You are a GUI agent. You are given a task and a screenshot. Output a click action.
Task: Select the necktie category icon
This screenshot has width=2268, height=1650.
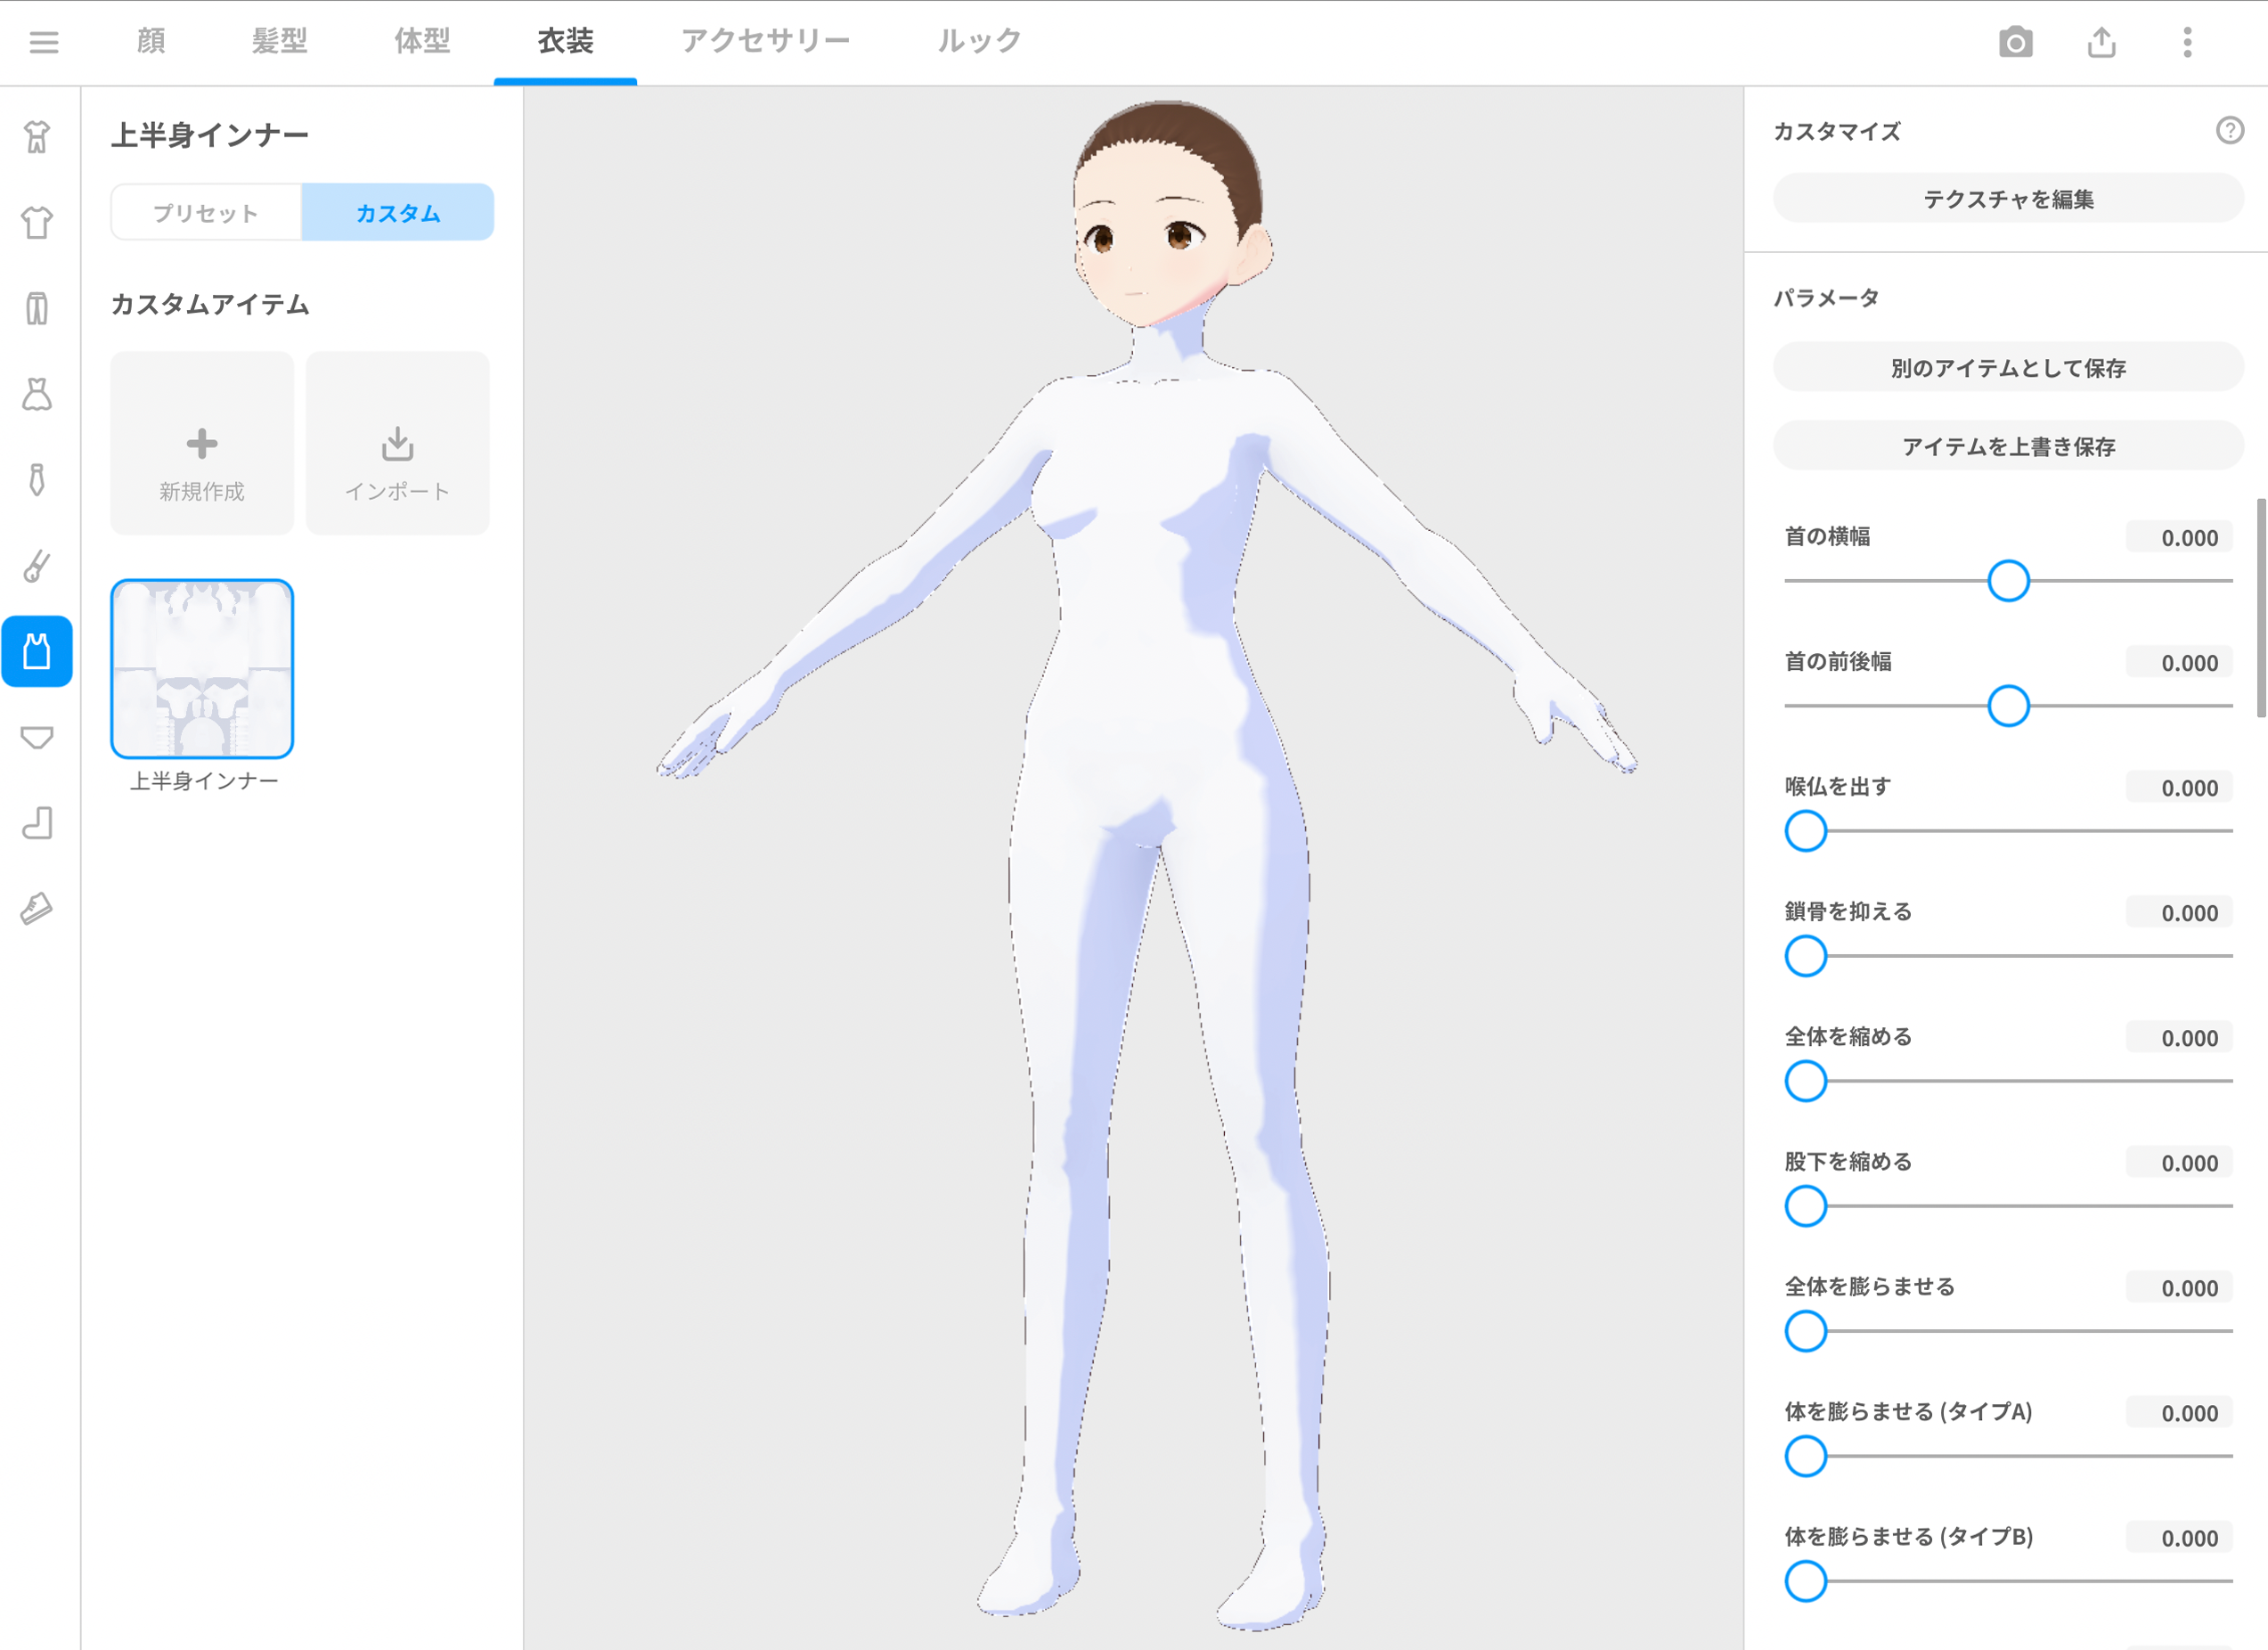click(x=37, y=480)
